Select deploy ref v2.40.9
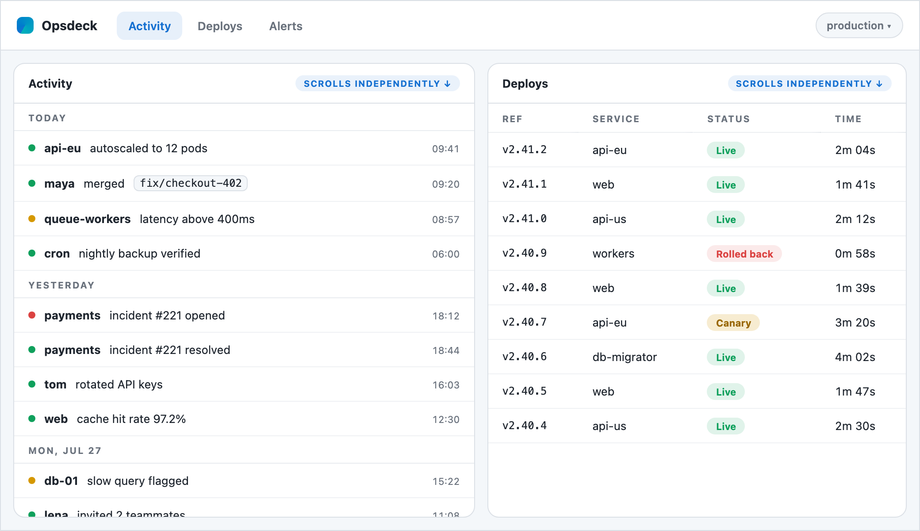 [x=525, y=253]
